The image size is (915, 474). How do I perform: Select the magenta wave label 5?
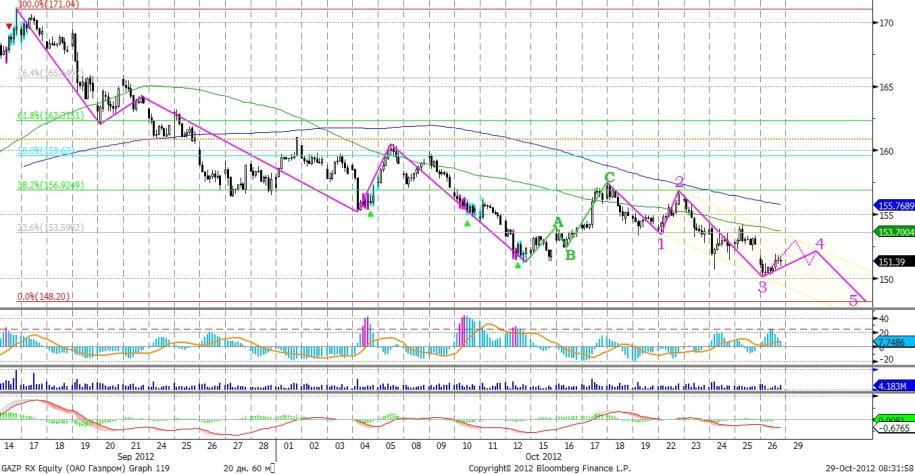pos(853,299)
